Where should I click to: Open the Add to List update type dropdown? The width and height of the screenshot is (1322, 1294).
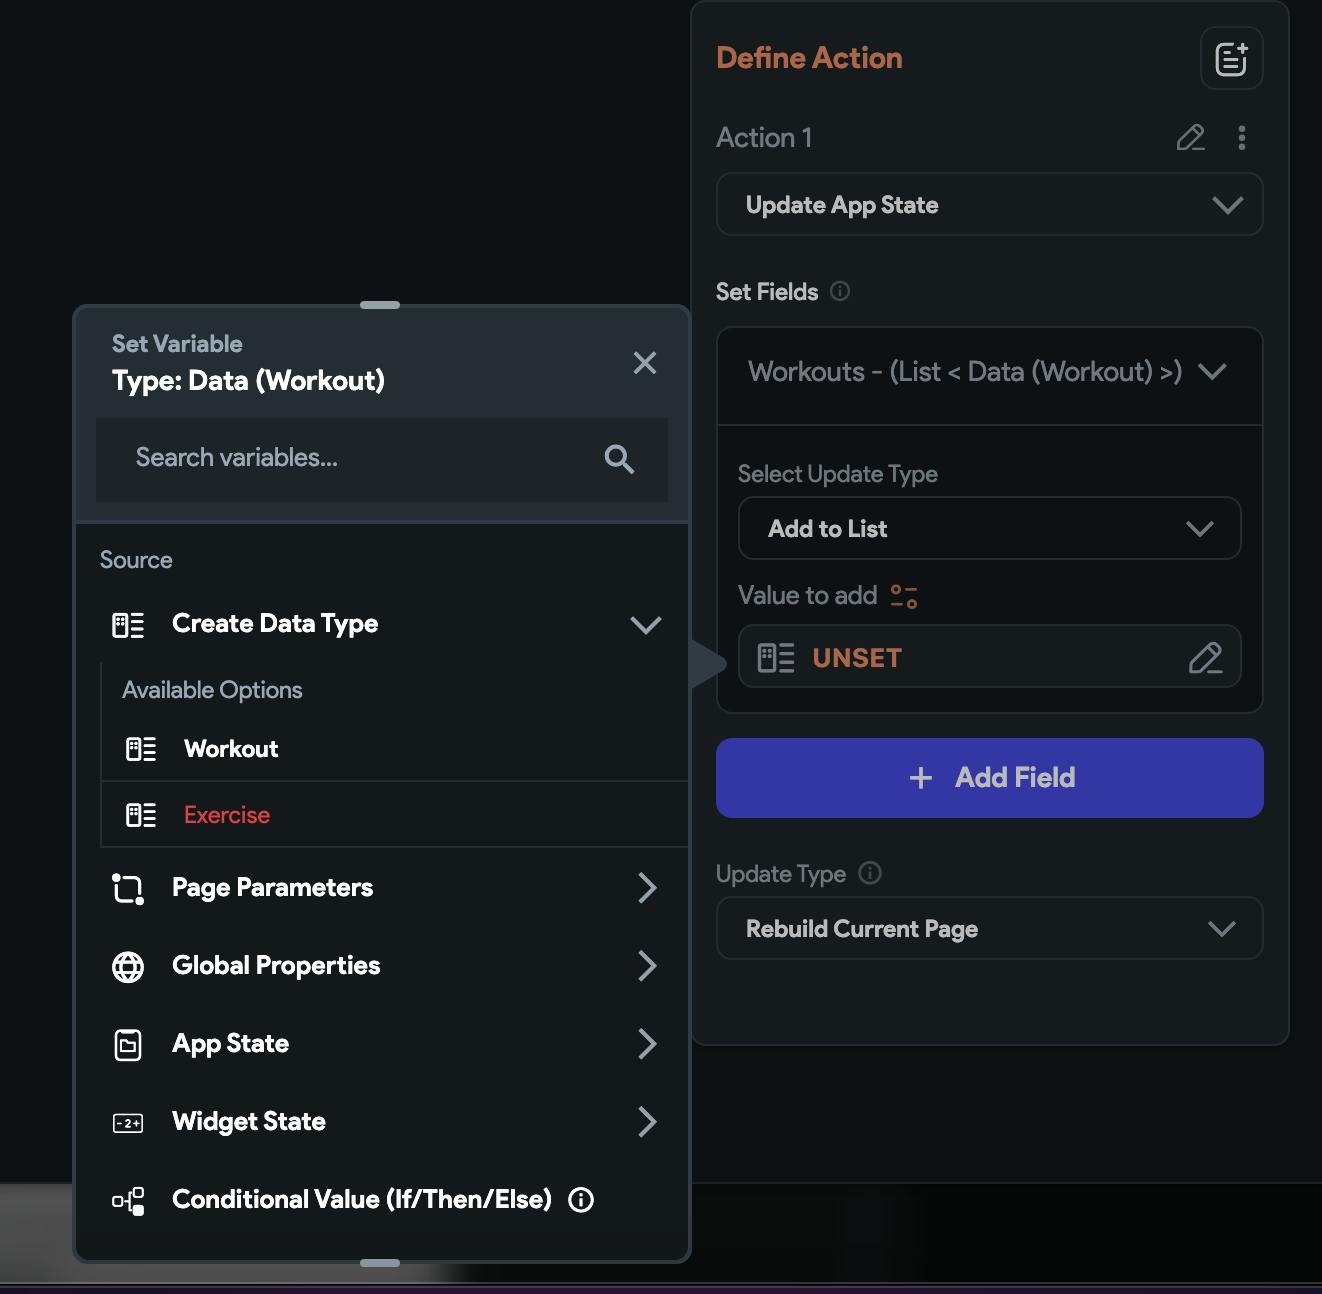click(989, 528)
